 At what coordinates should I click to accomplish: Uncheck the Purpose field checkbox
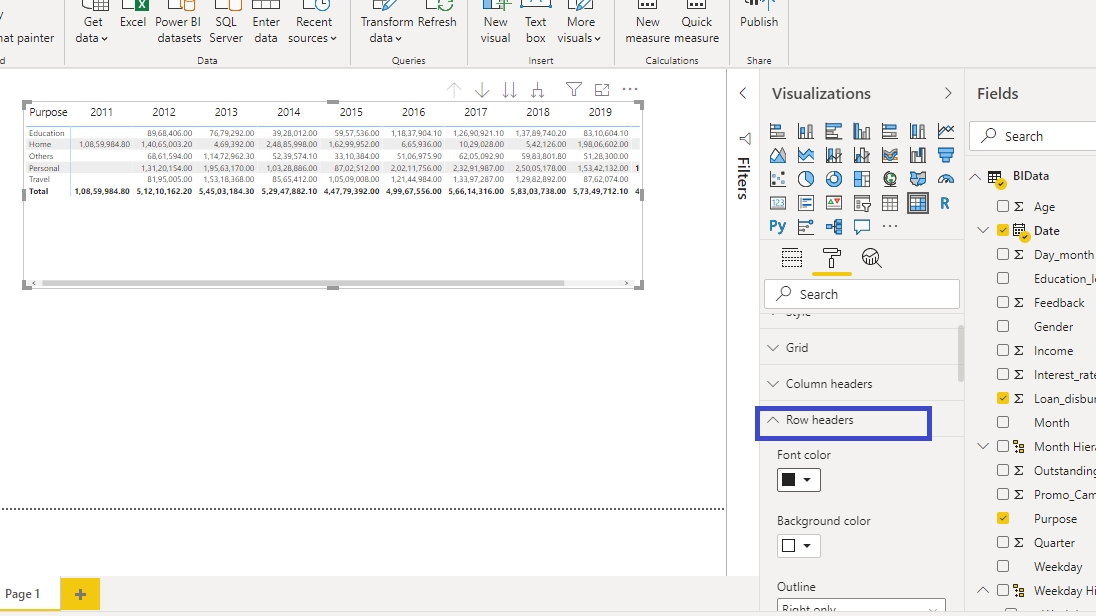[x=1003, y=518]
